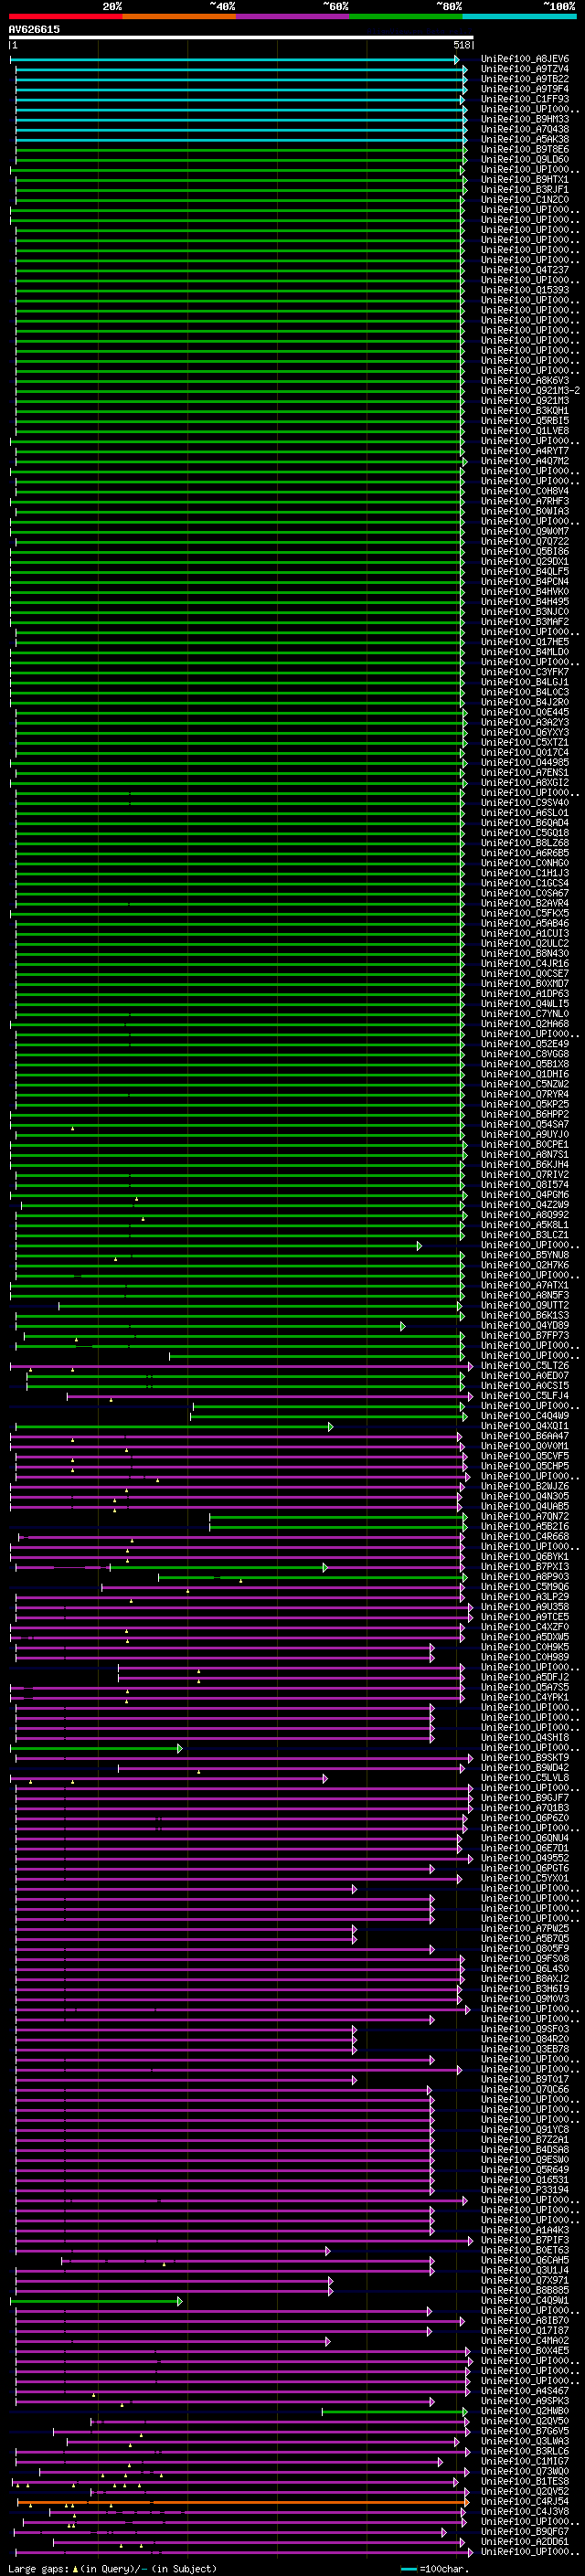The height and width of the screenshot is (2576, 585).
Task: Select label UniRef100_Q2HA68
Action: 525,1024
